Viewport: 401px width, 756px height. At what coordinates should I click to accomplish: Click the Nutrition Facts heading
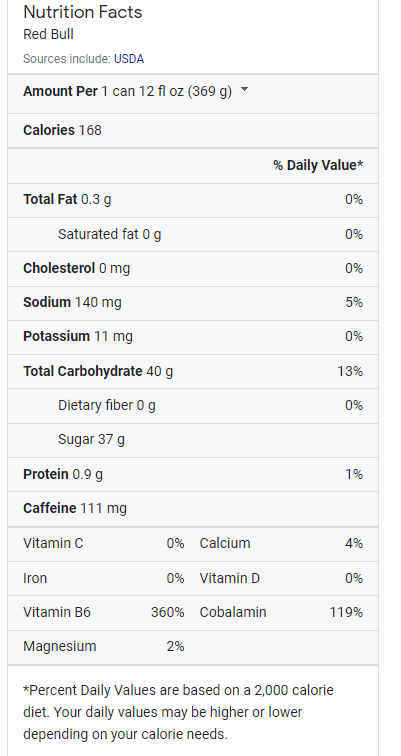coord(82,12)
